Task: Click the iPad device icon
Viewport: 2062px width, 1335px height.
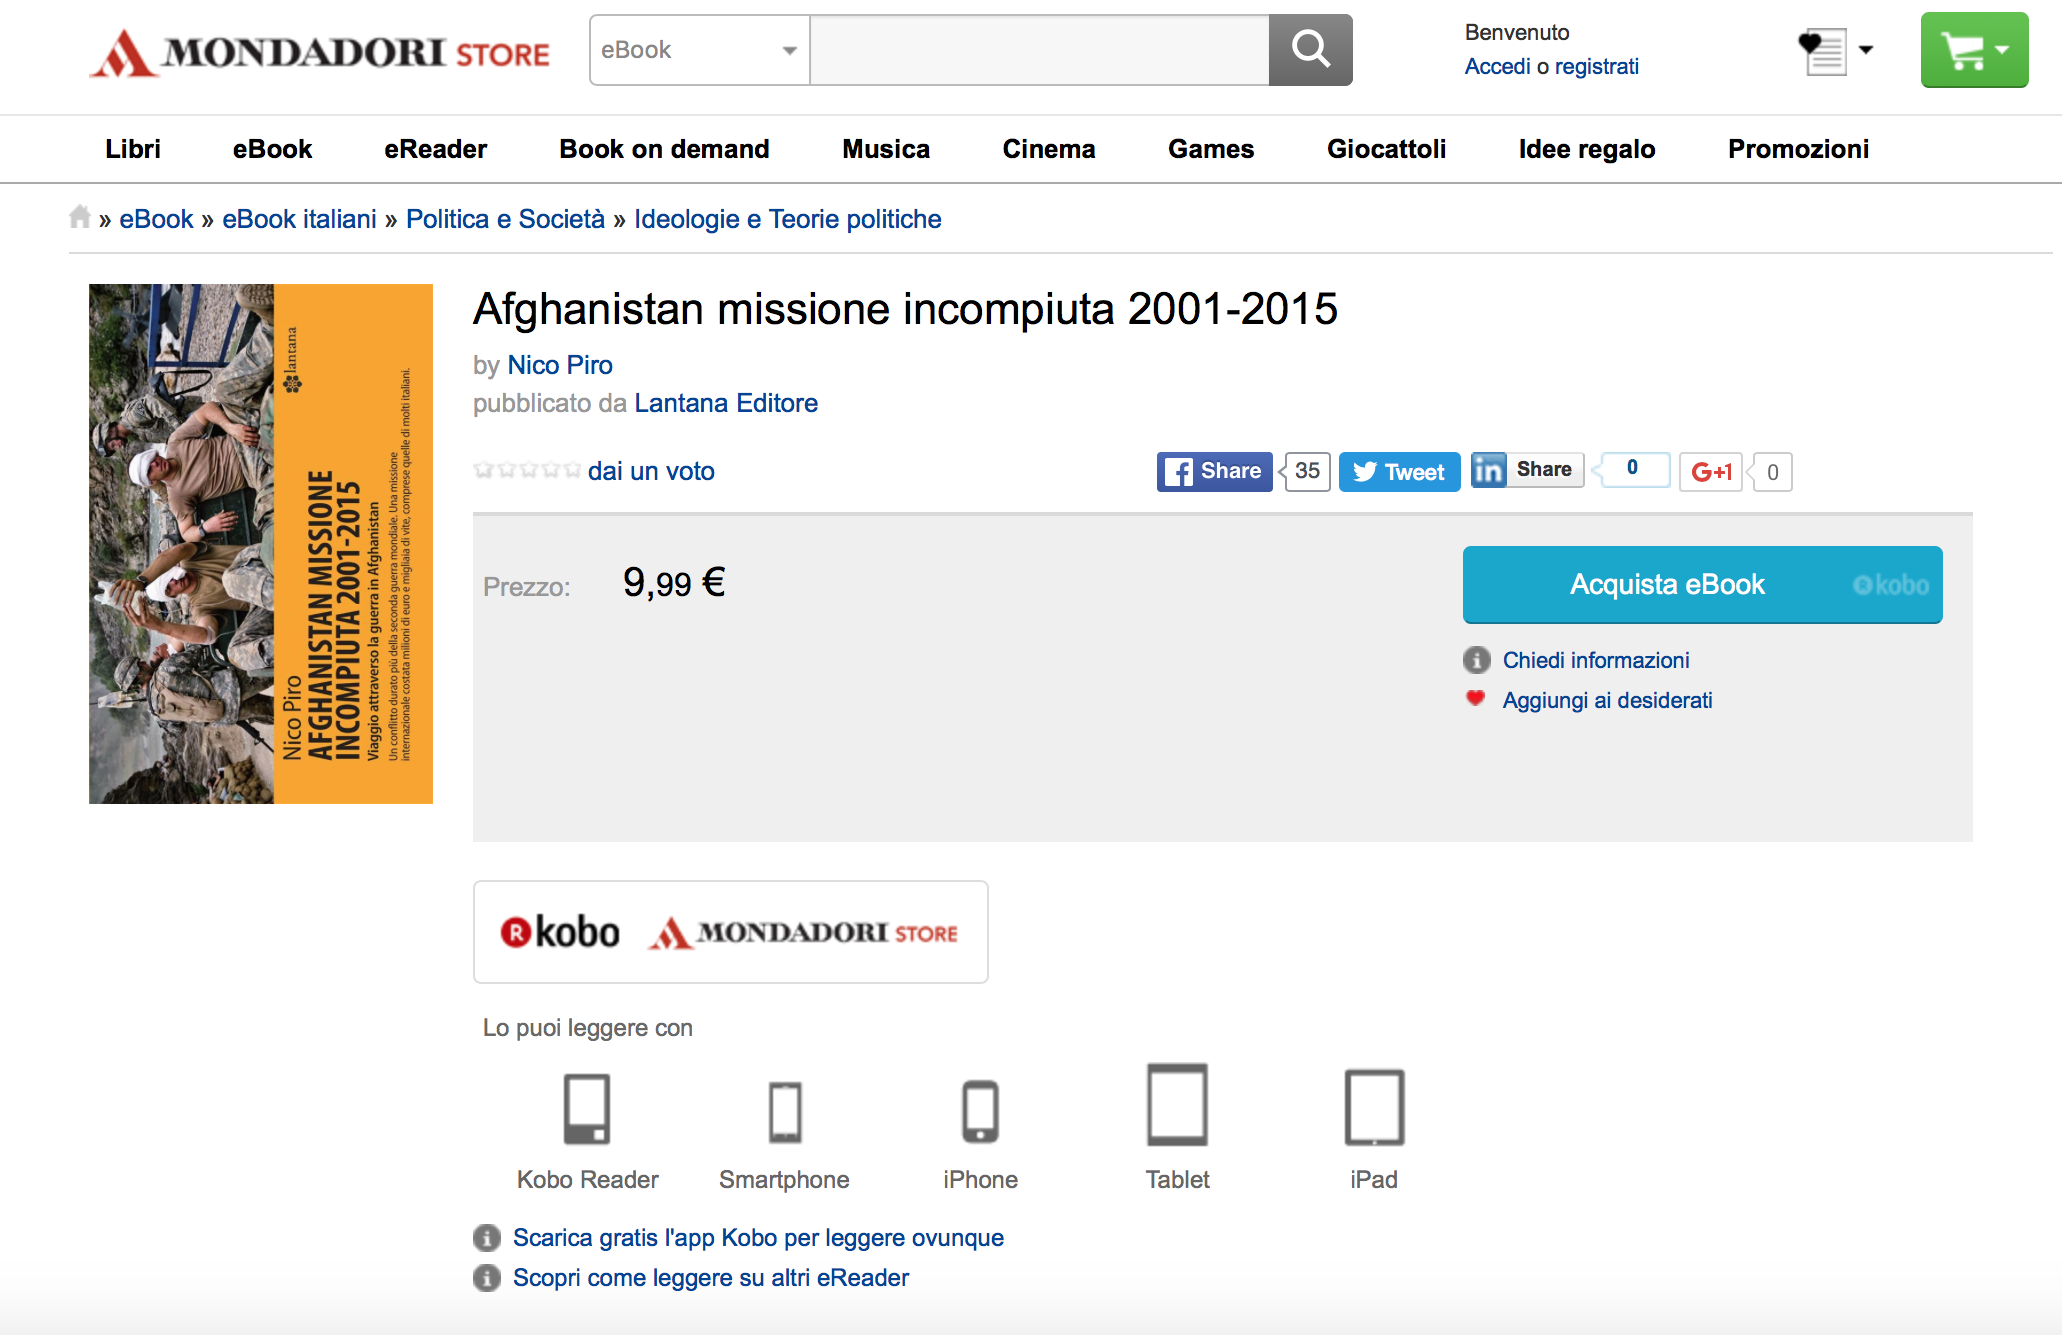Action: click(1374, 1107)
